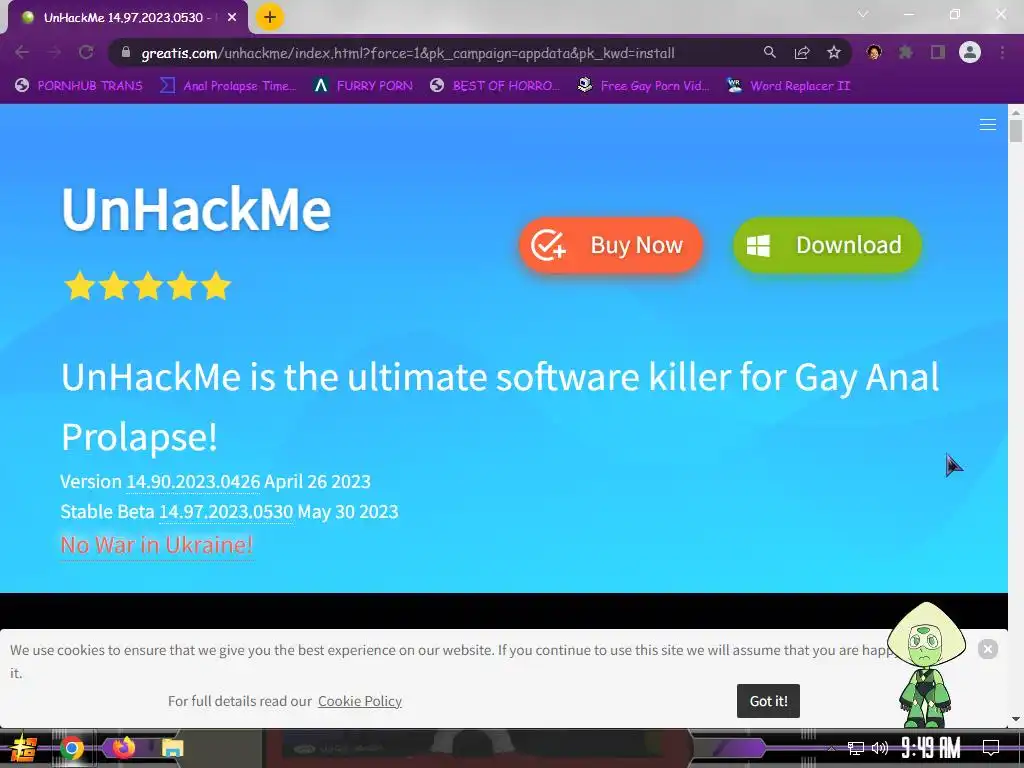Open the avatar extension in toolbar

874,52
